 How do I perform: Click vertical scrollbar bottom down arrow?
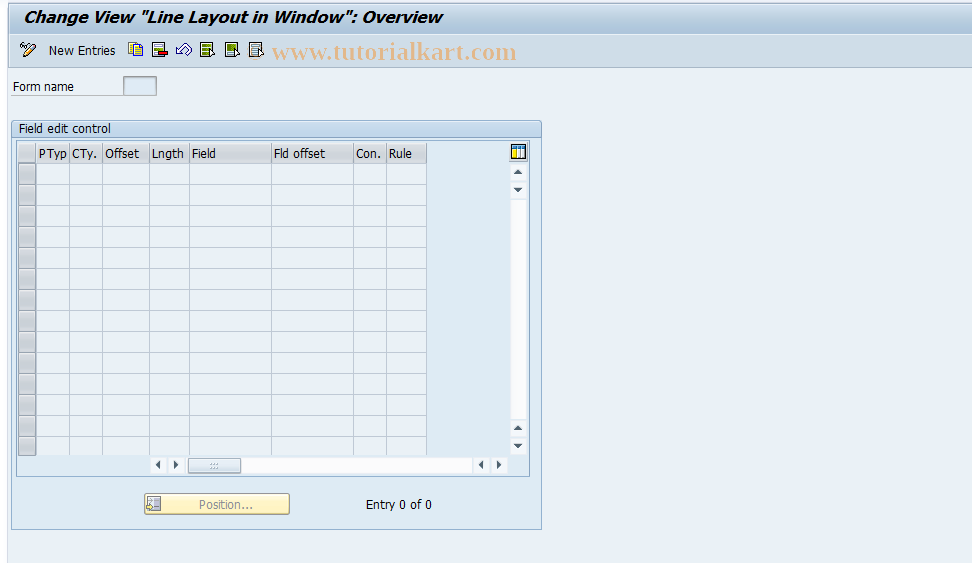click(518, 446)
